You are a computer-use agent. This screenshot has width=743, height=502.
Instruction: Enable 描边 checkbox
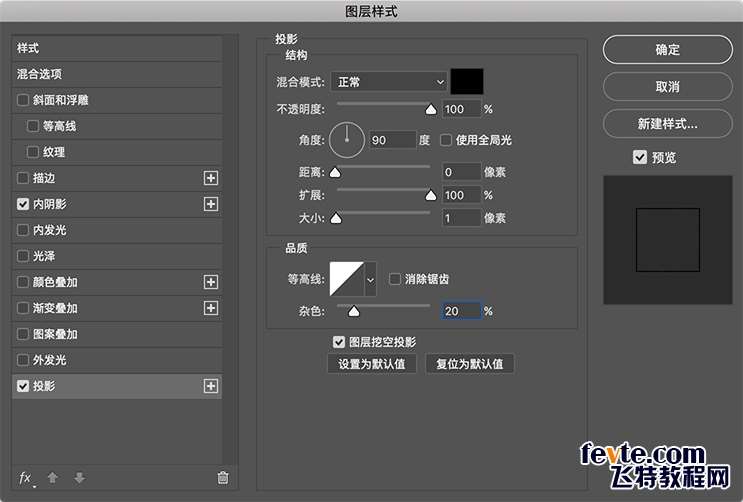pos(23,178)
